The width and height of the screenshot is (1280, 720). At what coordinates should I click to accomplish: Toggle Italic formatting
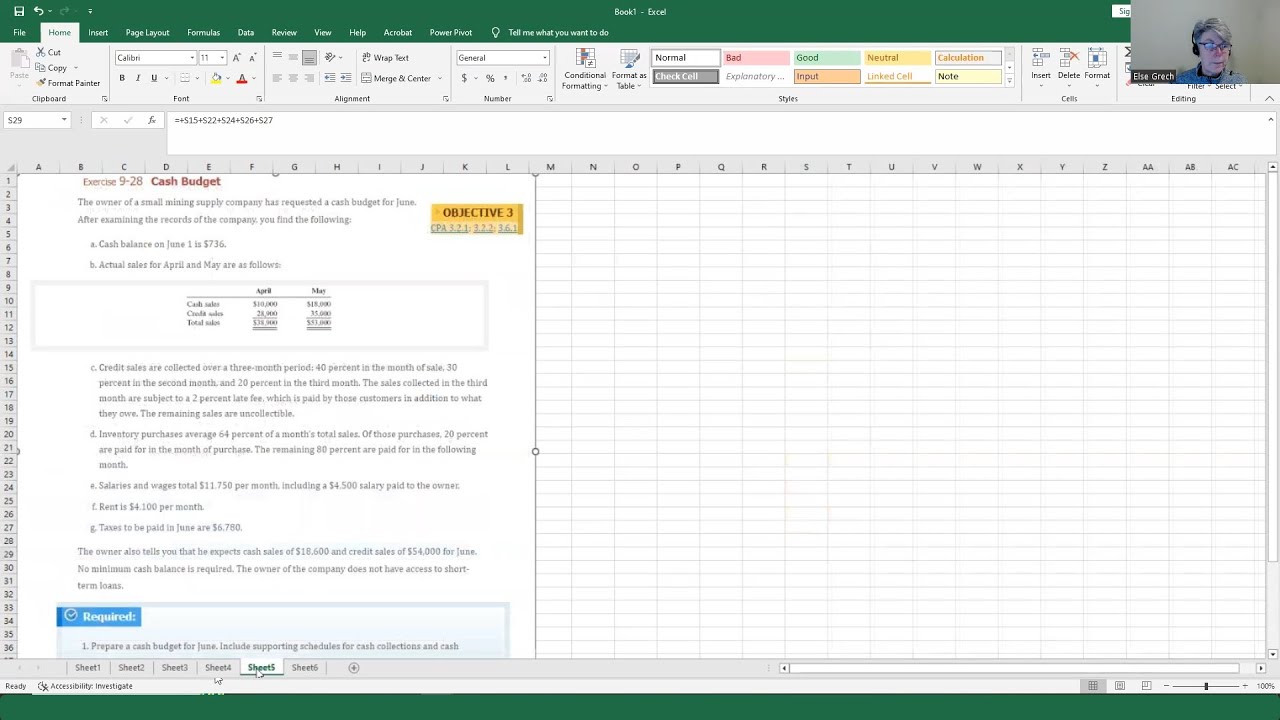tap(138, 78)
